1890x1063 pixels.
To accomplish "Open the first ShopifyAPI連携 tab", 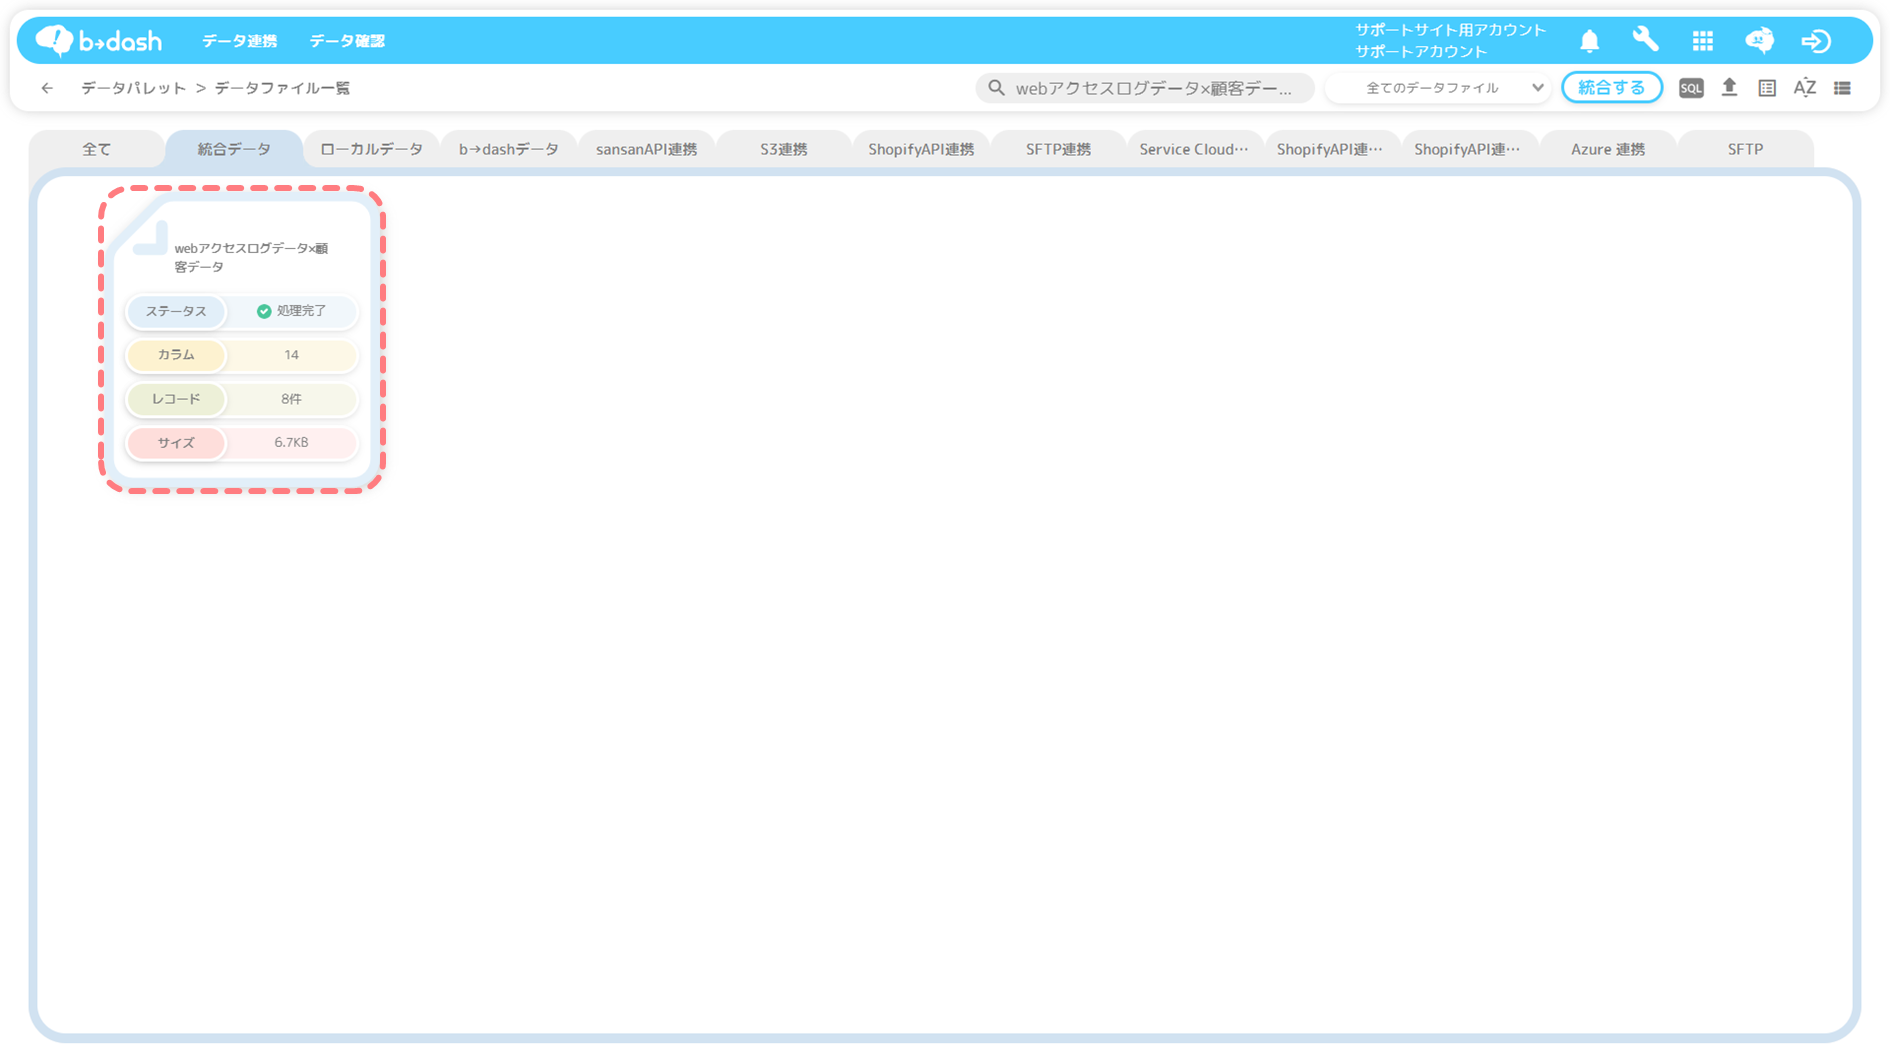I will tap(921, 149).
